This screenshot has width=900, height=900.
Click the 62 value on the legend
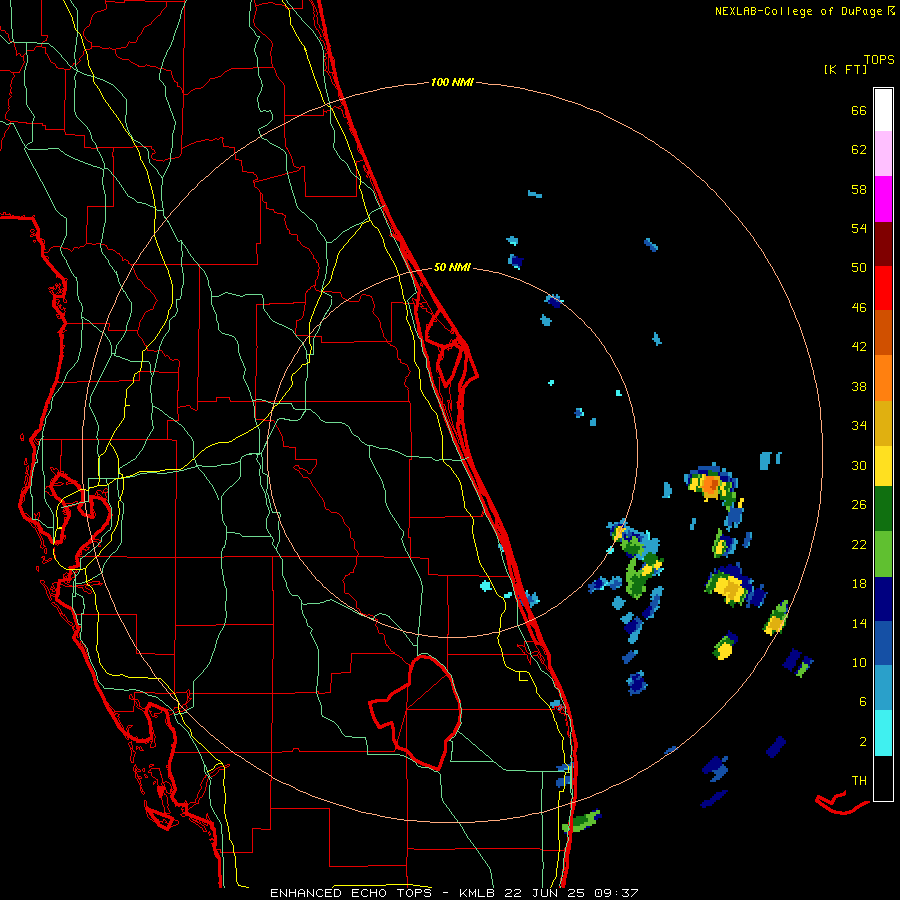[859, 150]
